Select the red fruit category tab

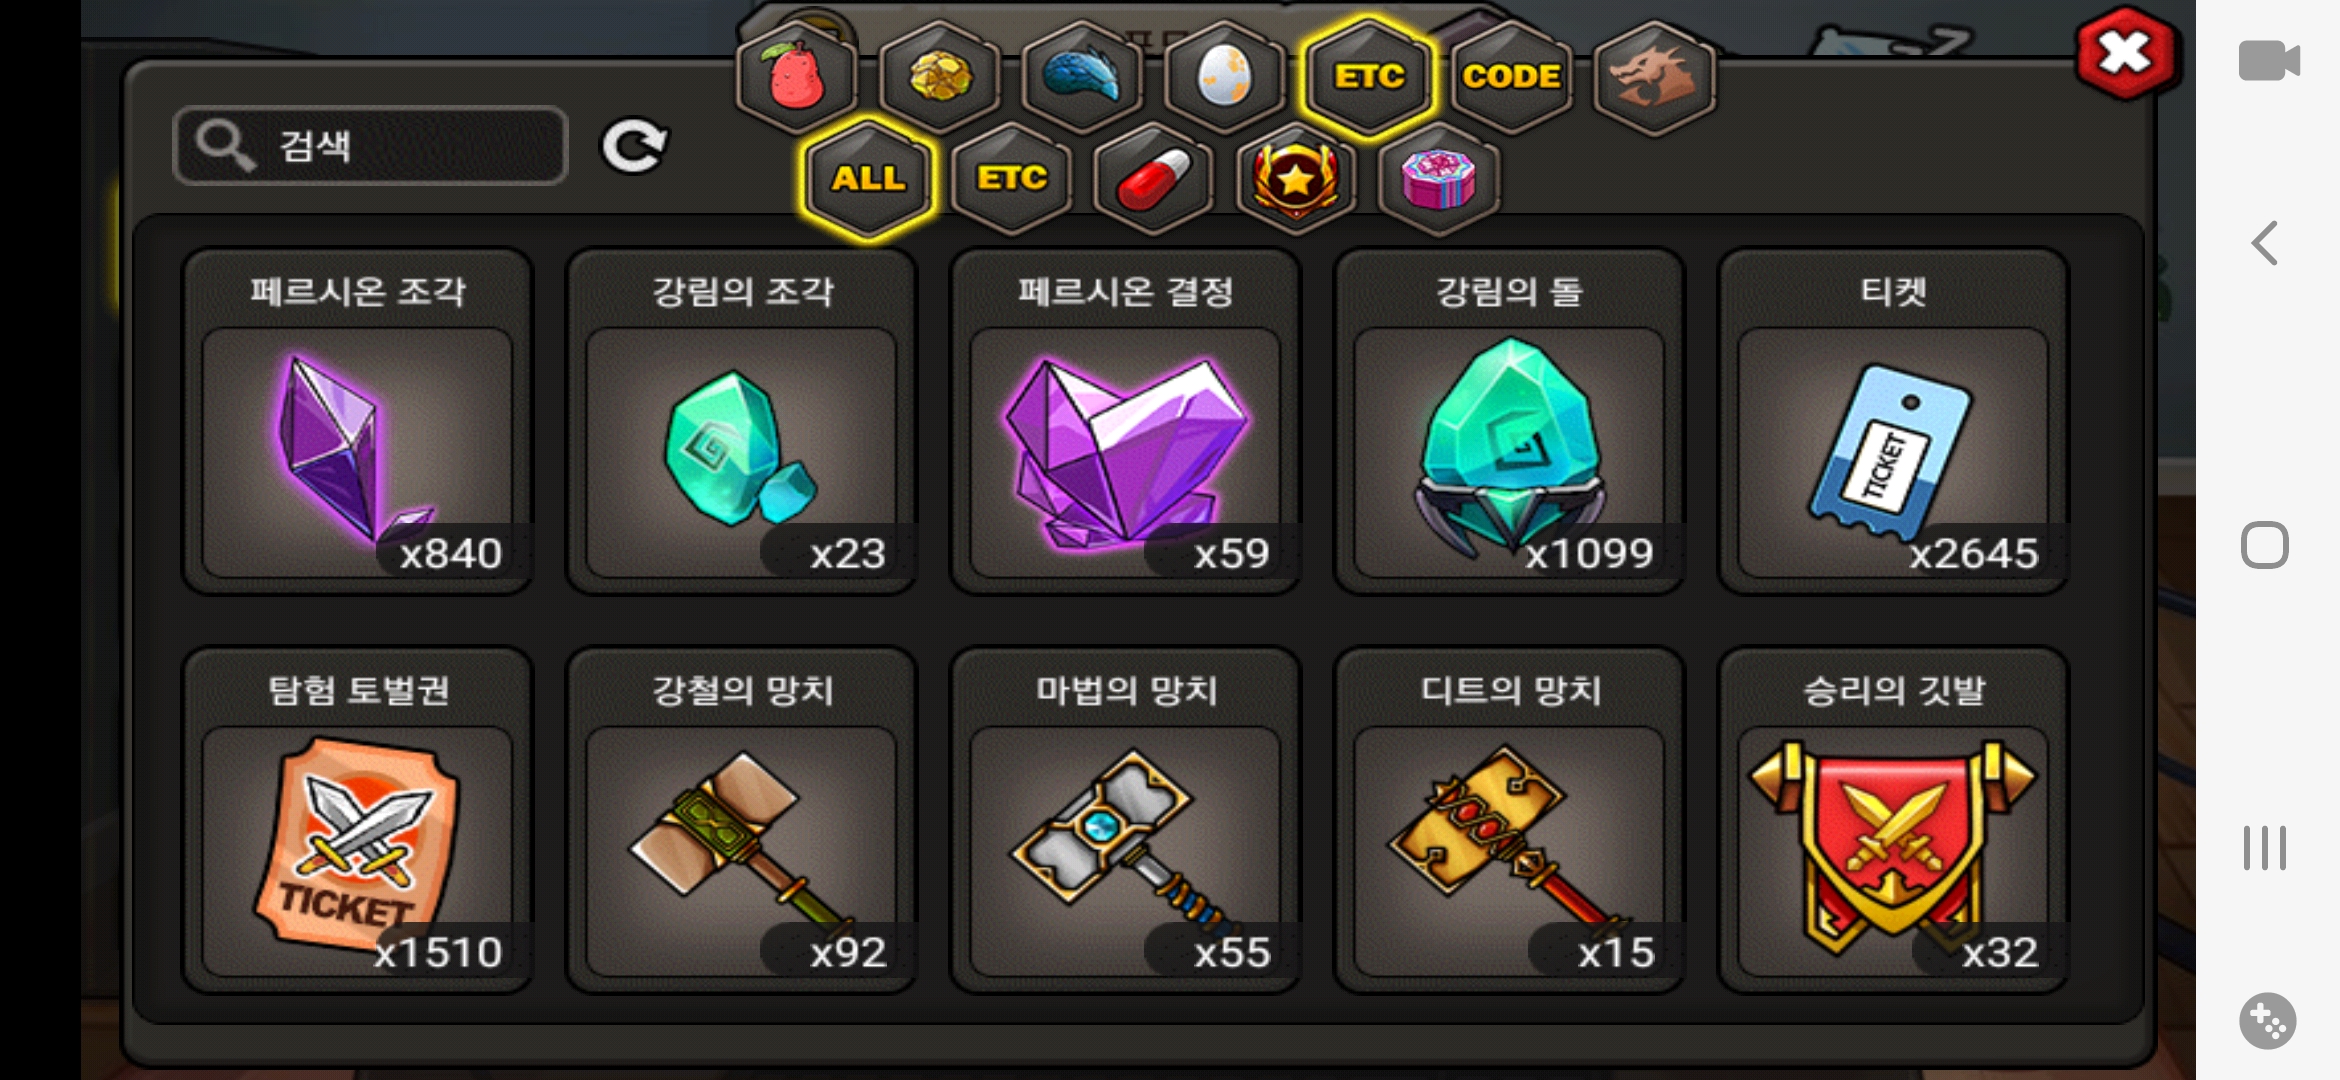pos(797,77)
